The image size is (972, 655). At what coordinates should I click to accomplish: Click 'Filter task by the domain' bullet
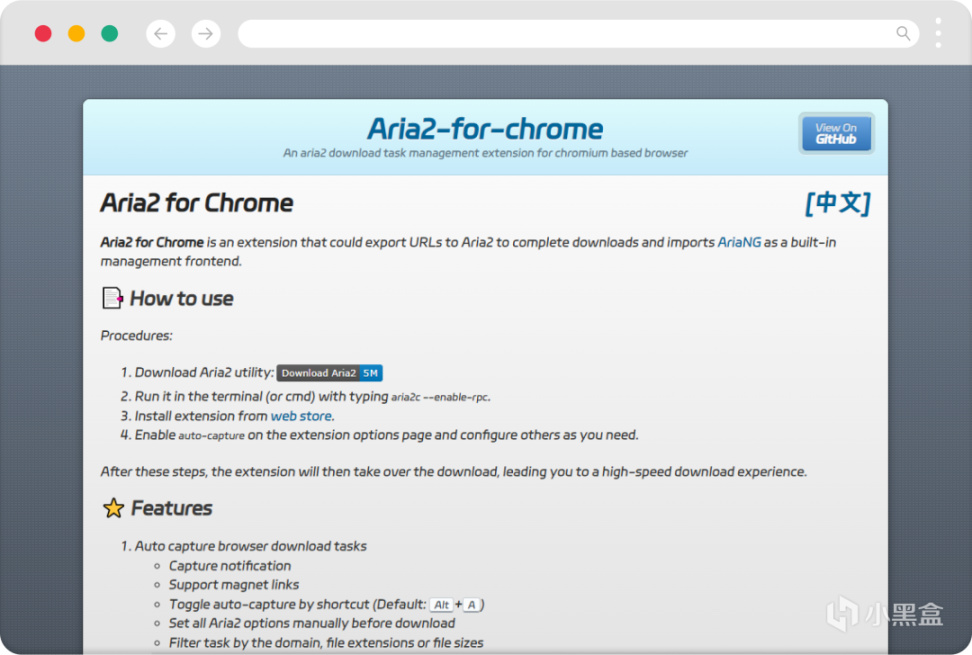[x=326, y=643]
